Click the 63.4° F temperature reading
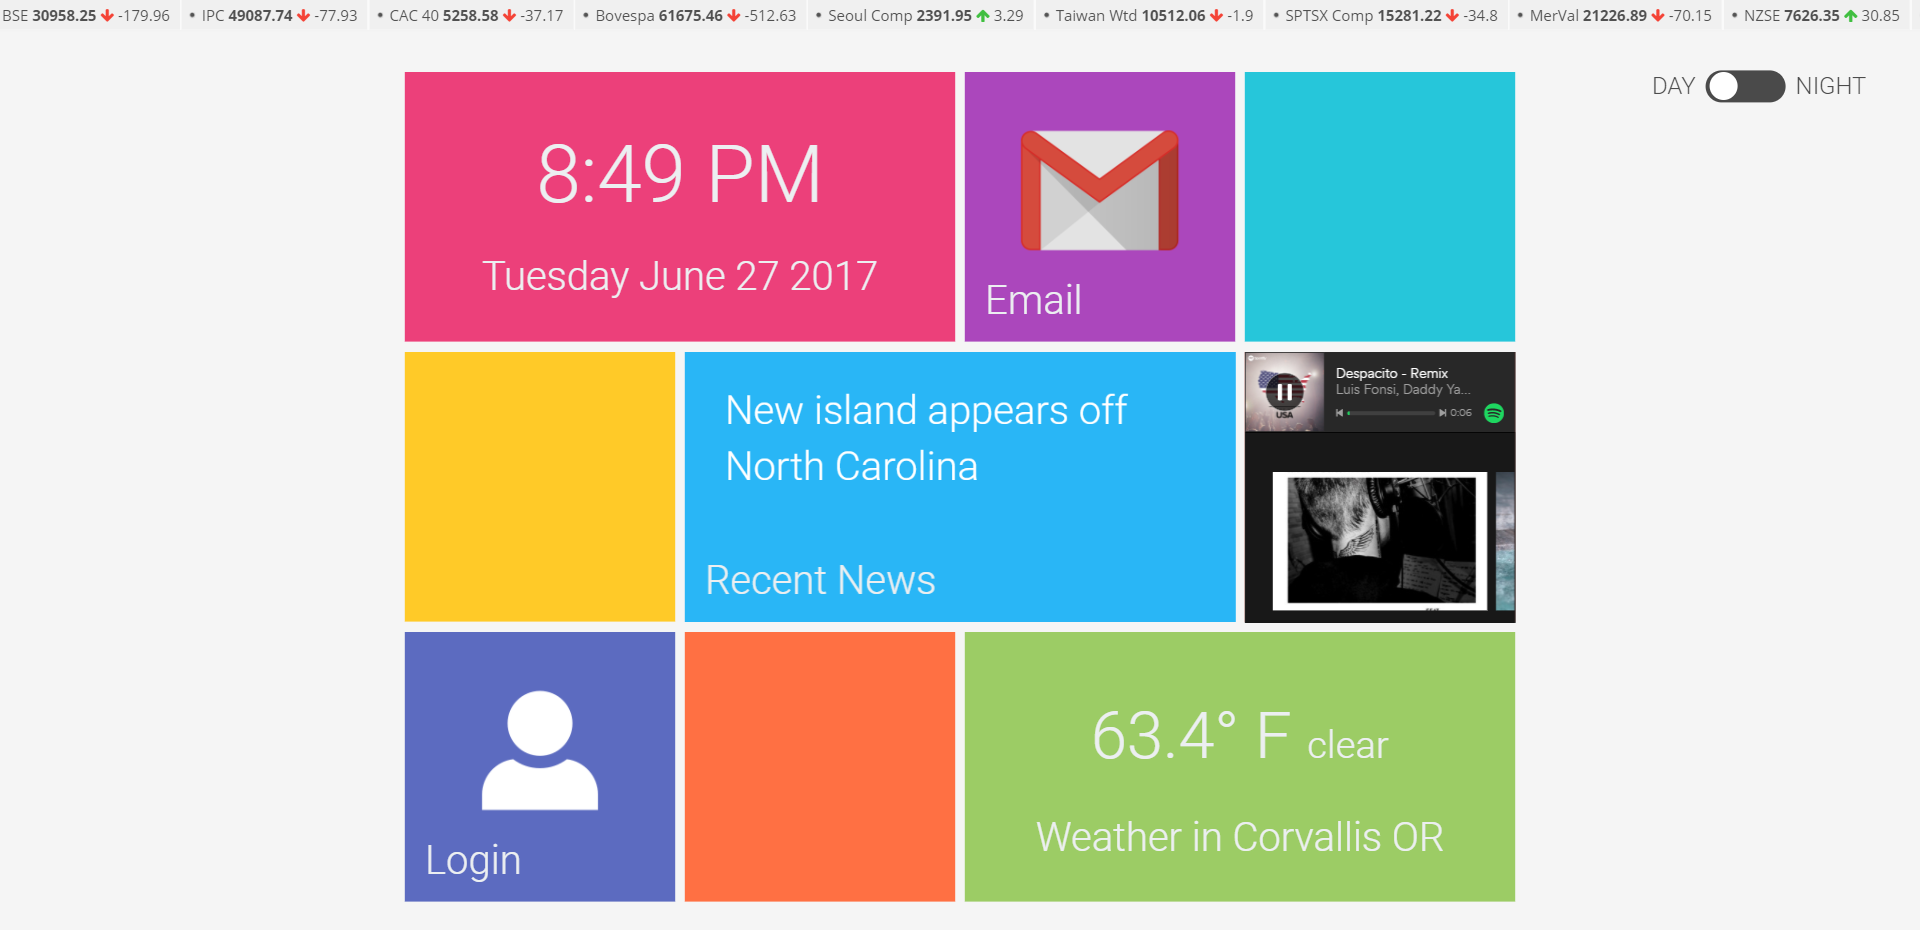The width and height of the screenshot is (1920, 930). coord(1190,736)
